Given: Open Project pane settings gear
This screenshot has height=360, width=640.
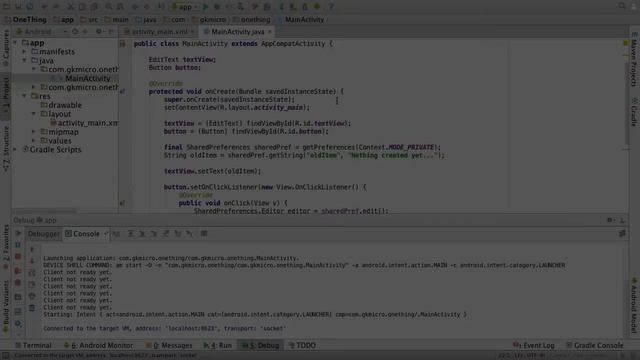Looking at the screenshot, I should point(99,31).
